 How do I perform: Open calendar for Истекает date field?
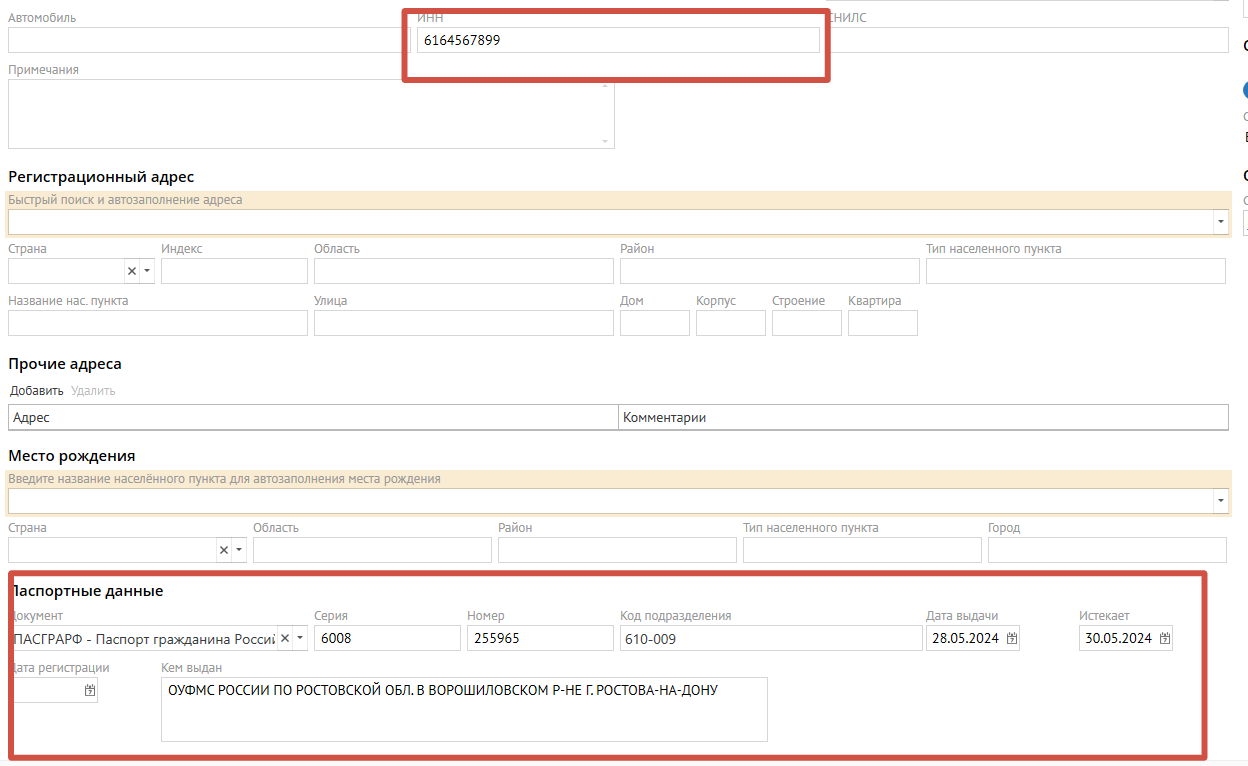[1164, 638]
